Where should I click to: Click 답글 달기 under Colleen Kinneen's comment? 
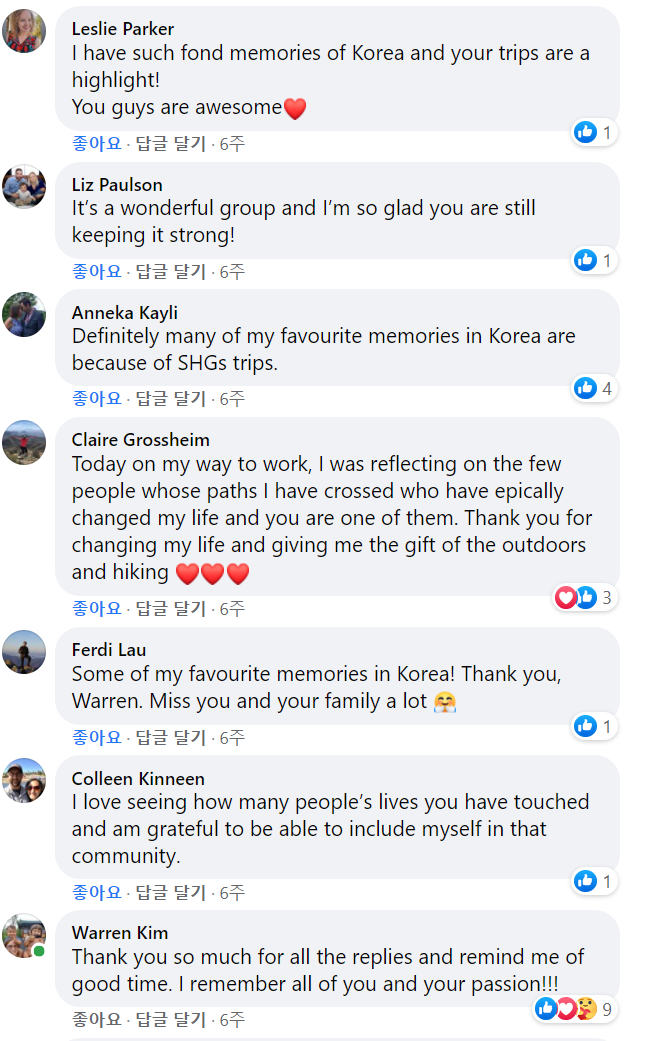click(170, 892)
